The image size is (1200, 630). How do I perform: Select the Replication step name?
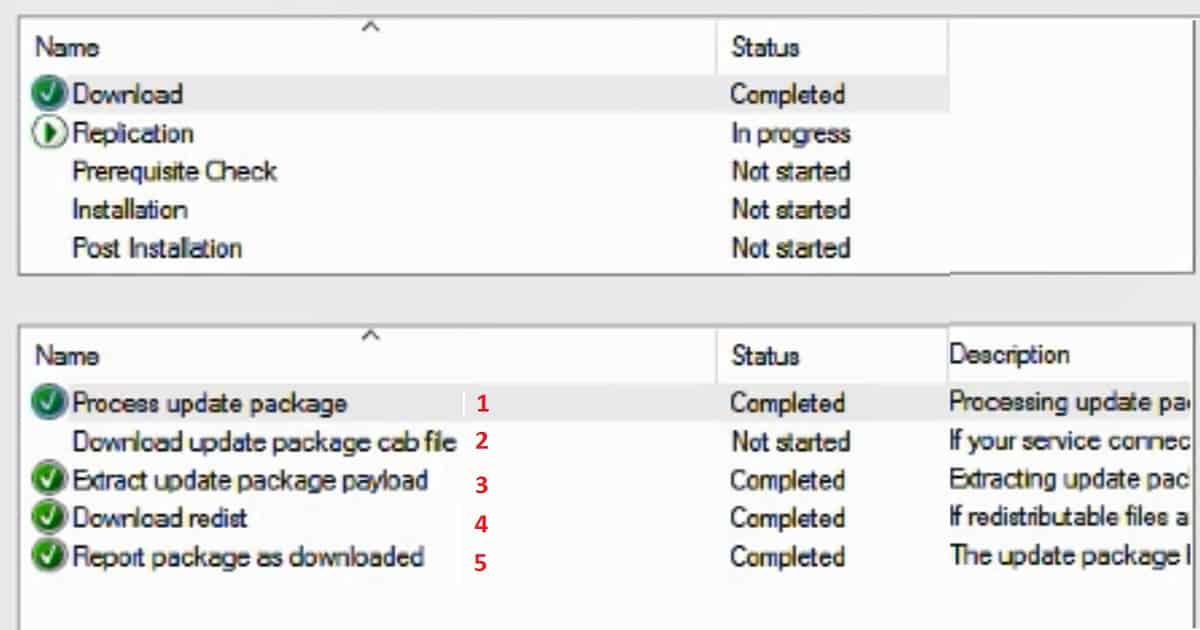133,133
